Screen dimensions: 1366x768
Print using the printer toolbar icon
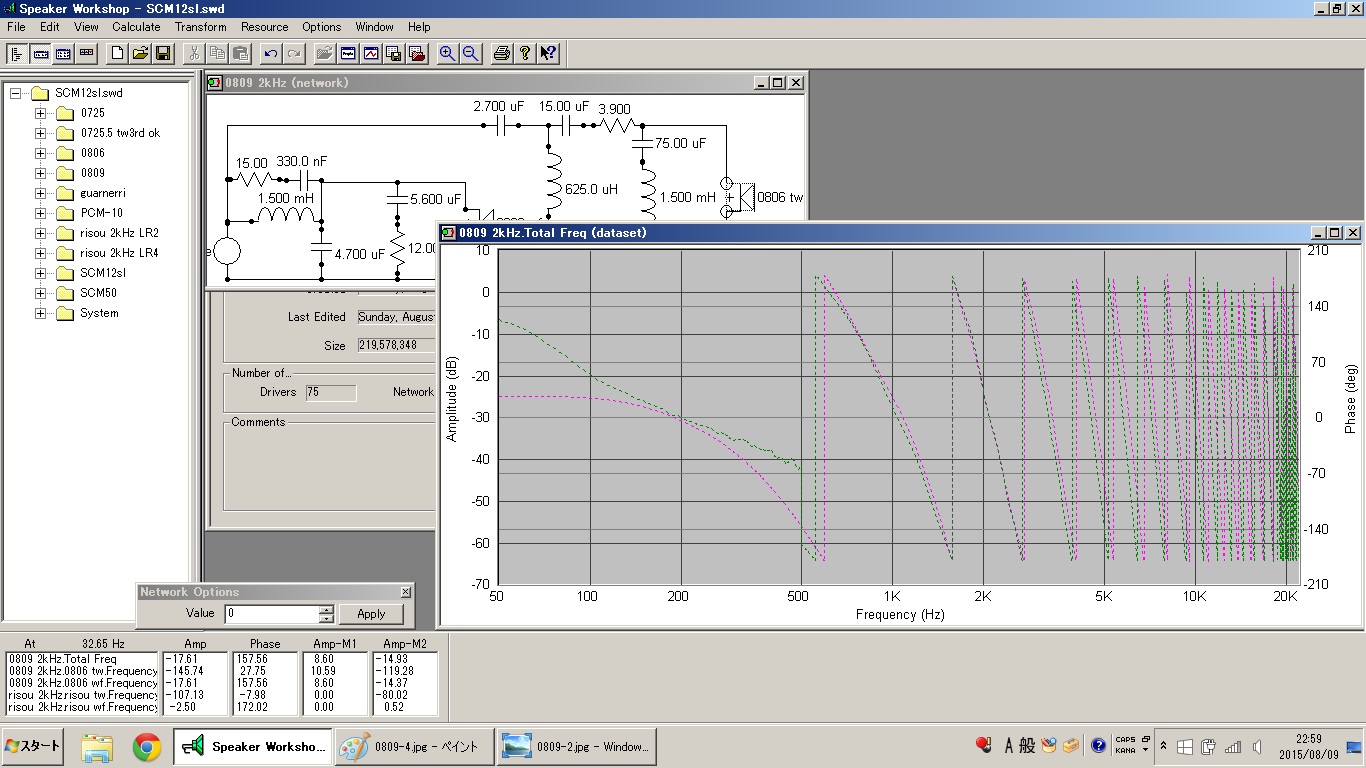coord(502,53)
